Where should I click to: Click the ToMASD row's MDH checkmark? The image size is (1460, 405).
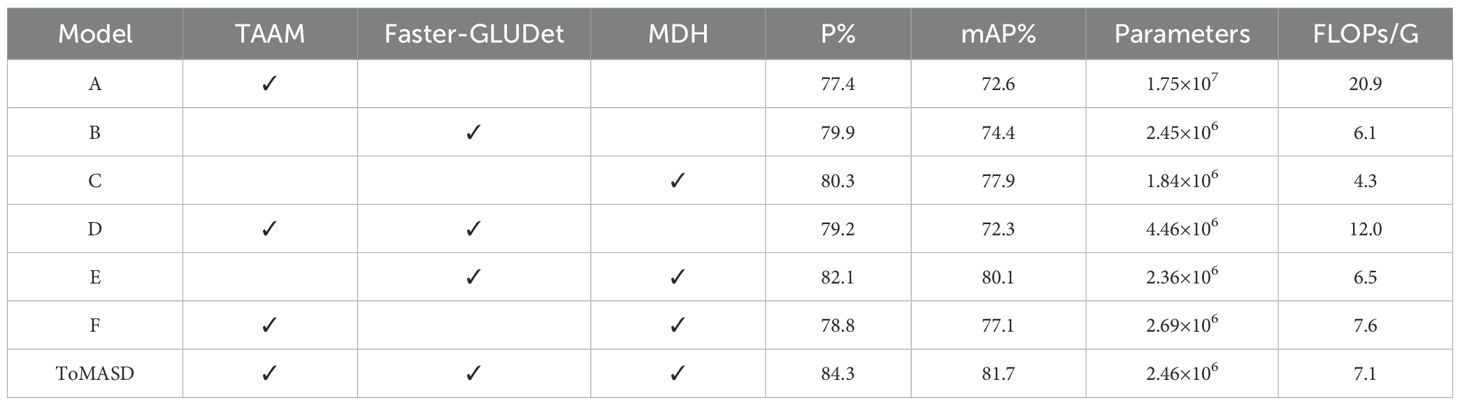point(677,375)
